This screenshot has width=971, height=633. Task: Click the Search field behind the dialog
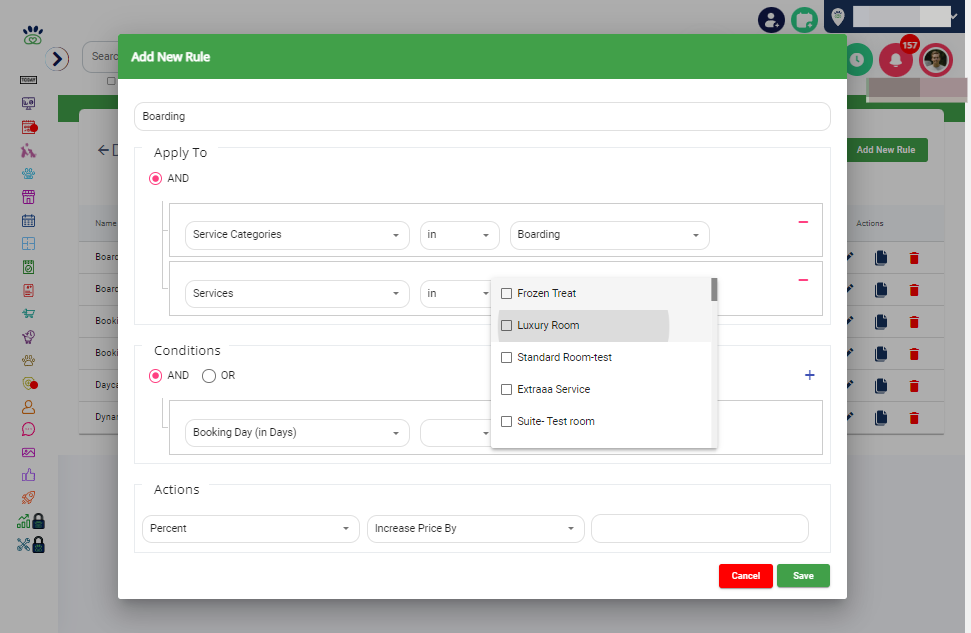pos(102,57)
